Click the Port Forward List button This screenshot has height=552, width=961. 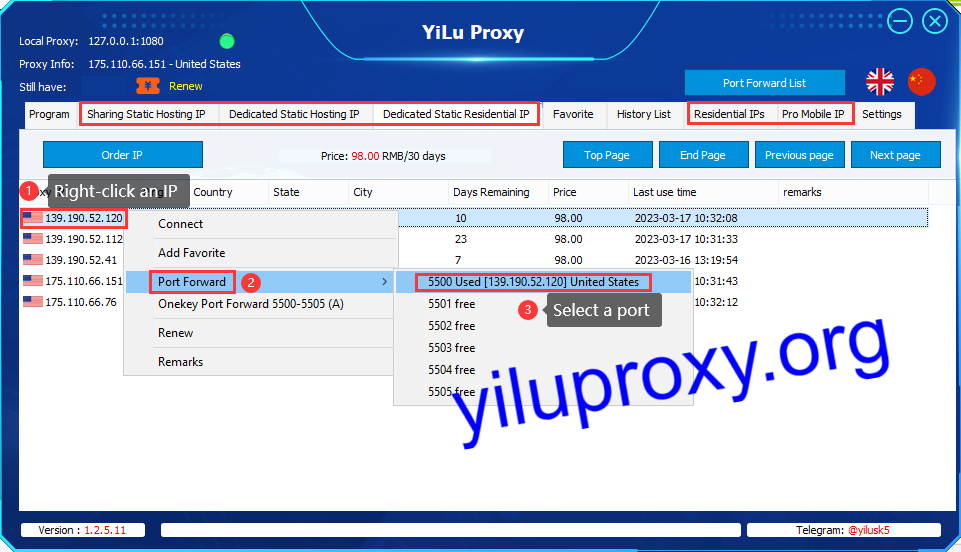pyautogui.click(x=764, y=83)
